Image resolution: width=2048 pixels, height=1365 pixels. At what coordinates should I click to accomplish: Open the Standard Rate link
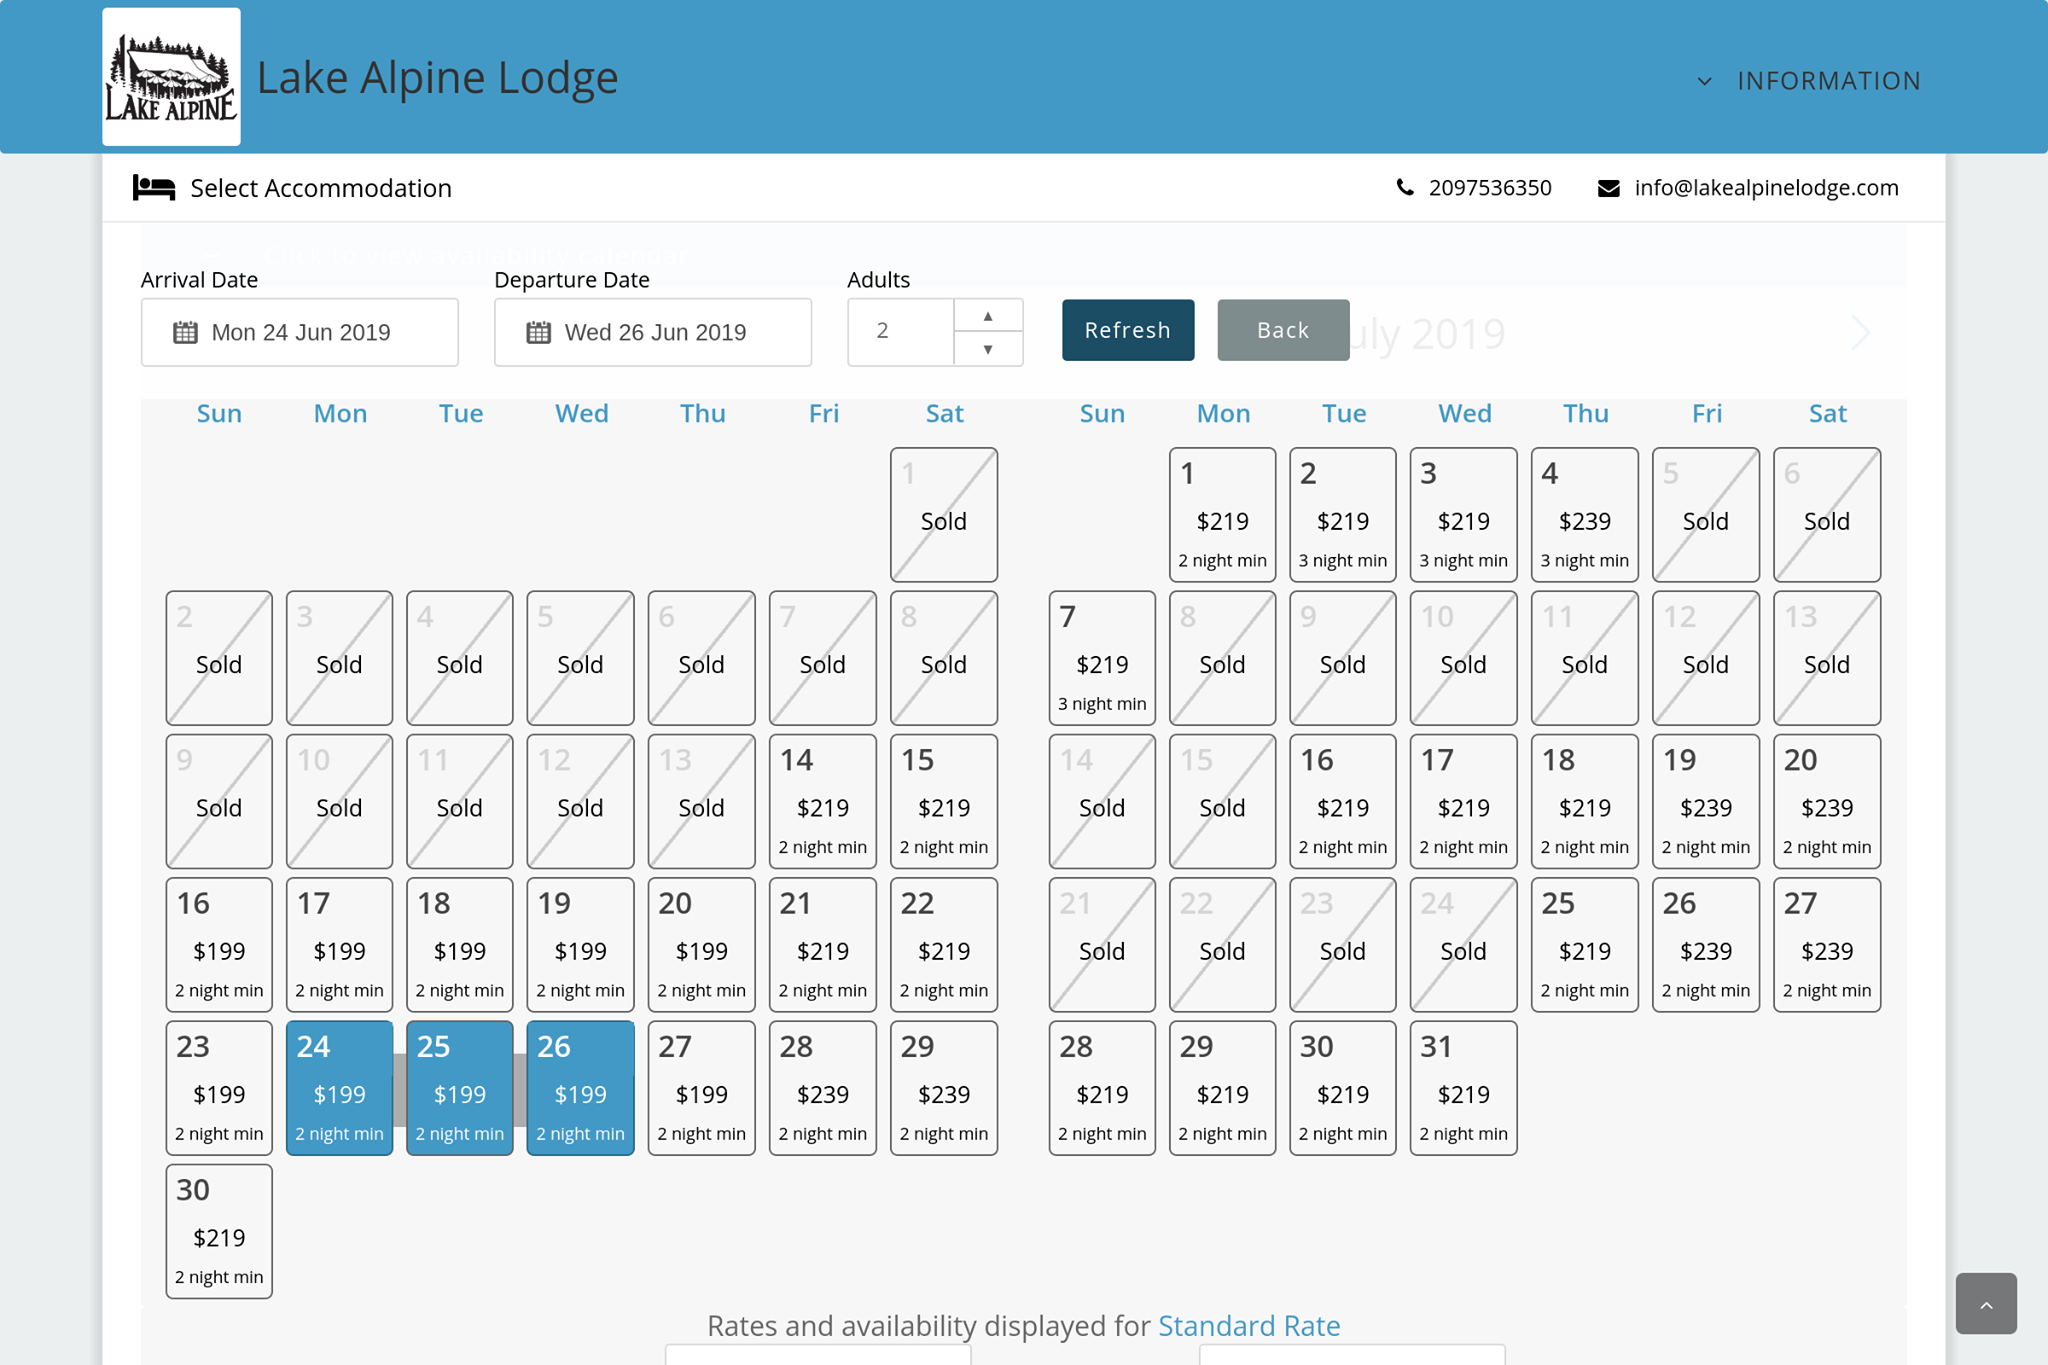tap(1248, 1325)
